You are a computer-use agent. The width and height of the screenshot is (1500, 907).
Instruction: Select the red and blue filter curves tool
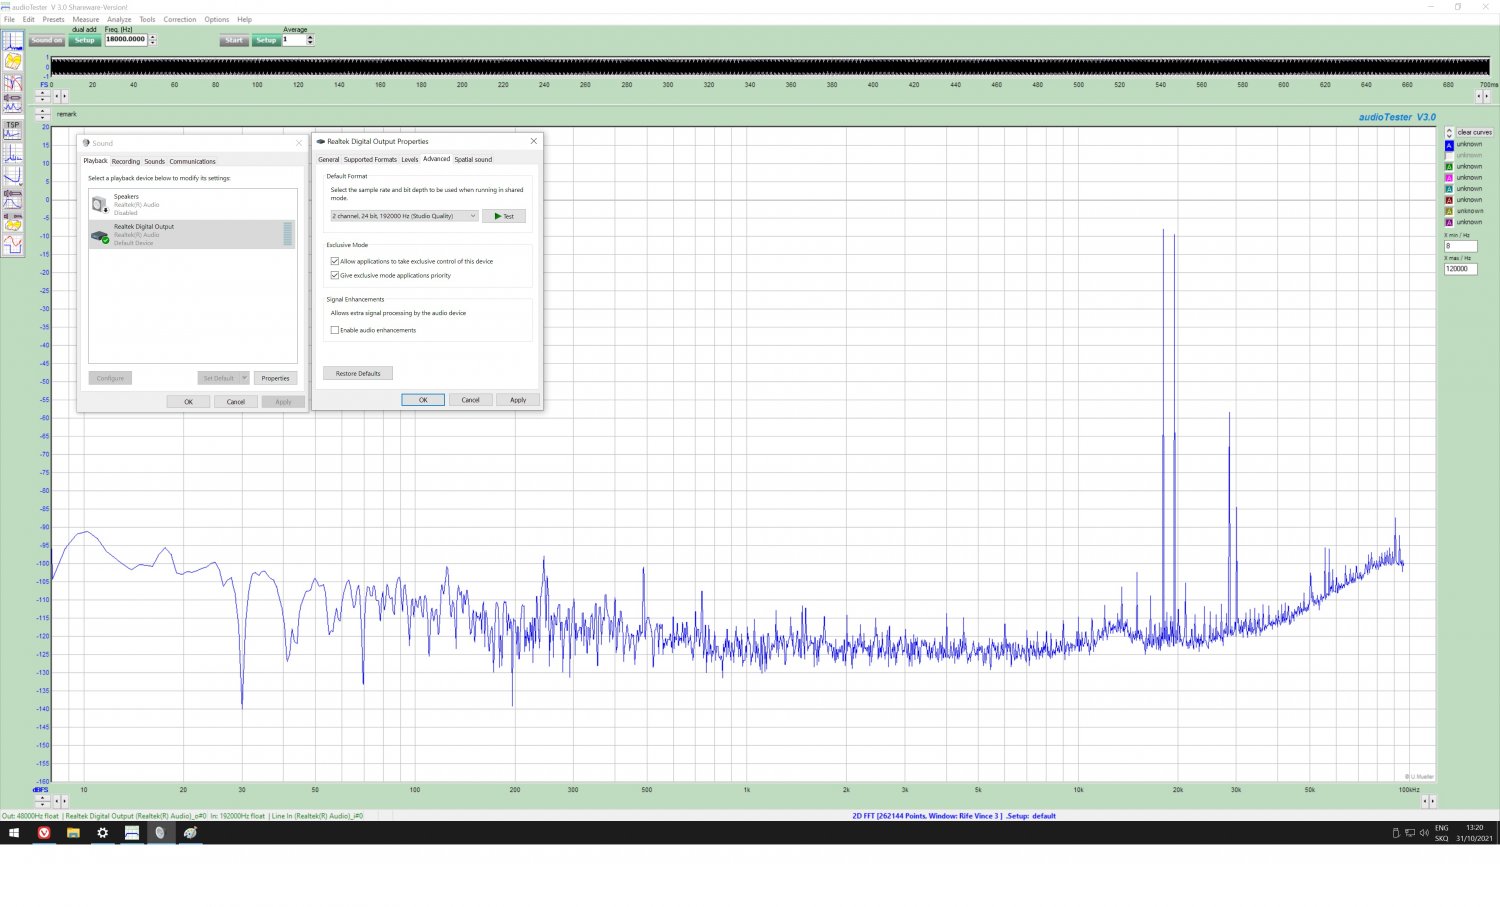coord(13,83)
